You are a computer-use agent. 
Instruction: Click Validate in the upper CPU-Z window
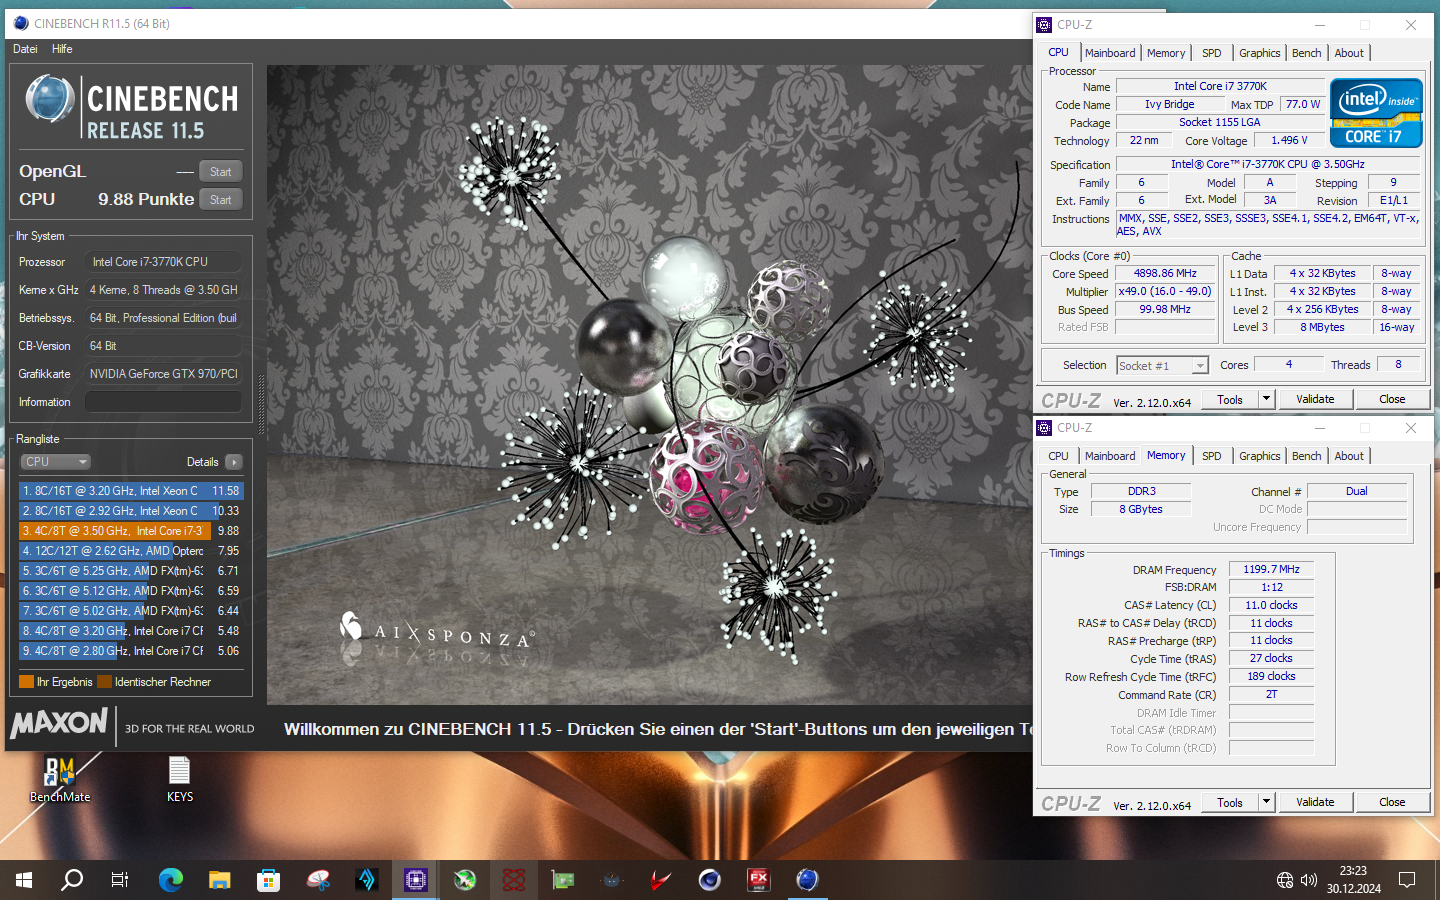pyautogui.click(x=1315, y=399)
